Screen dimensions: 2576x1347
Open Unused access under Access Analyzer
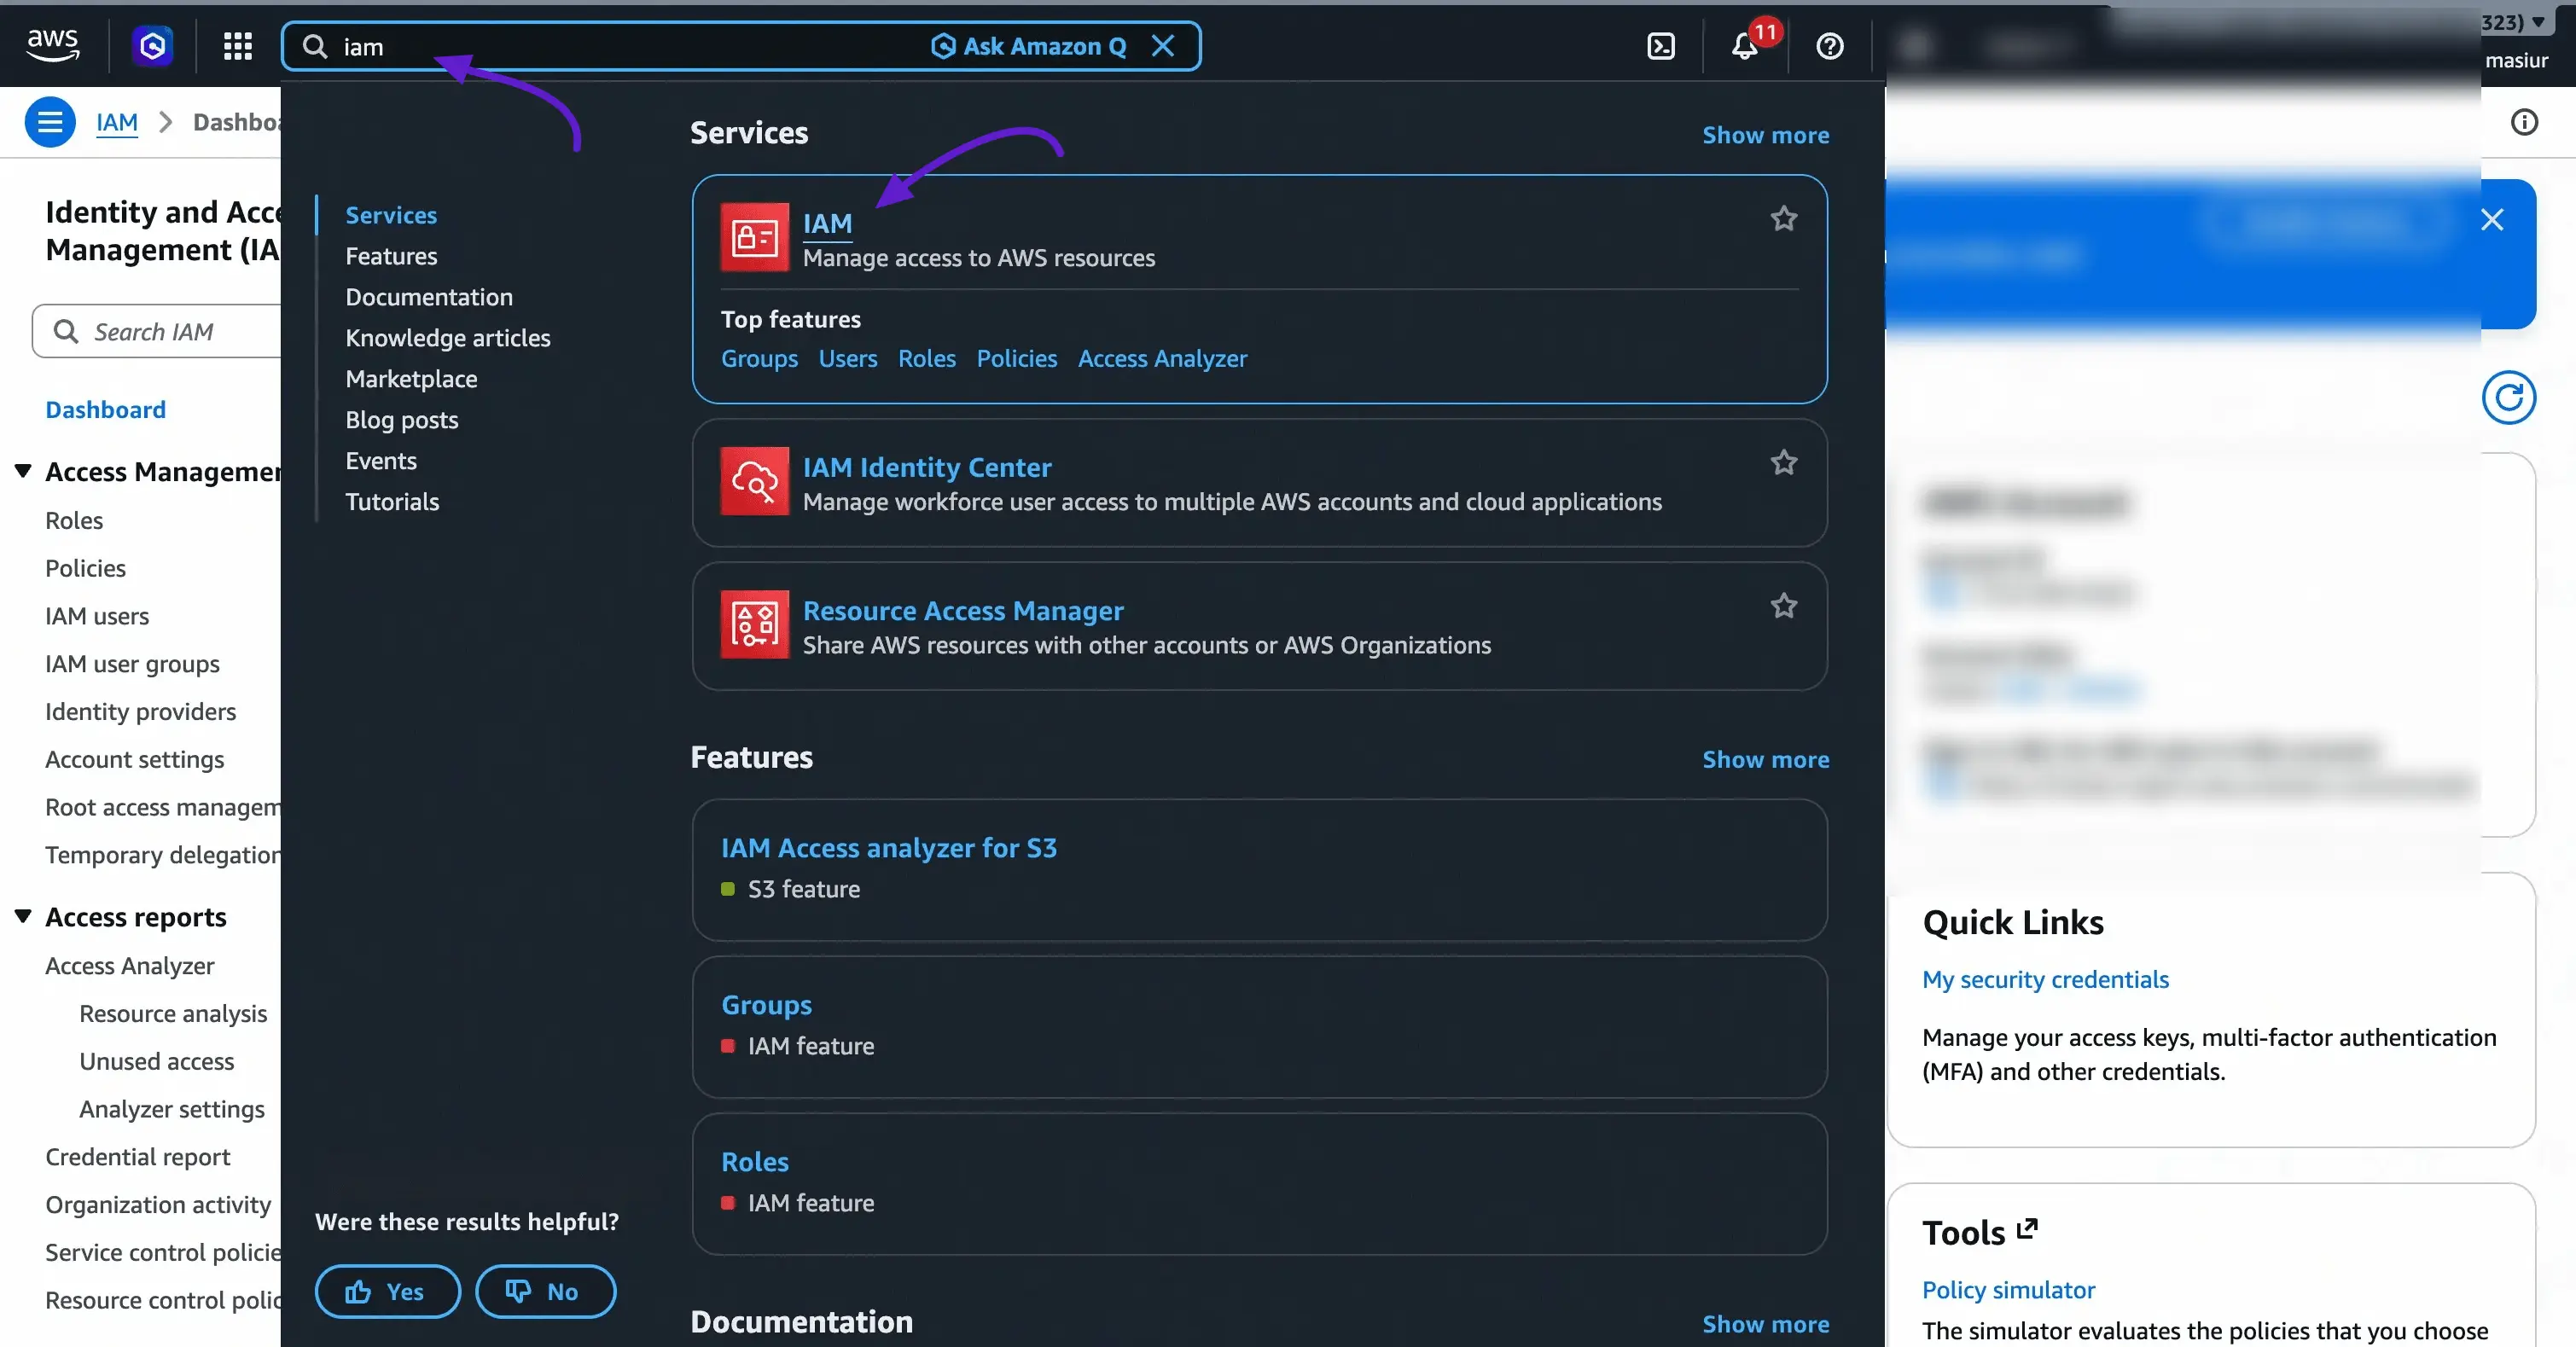tap(156, 1061)
